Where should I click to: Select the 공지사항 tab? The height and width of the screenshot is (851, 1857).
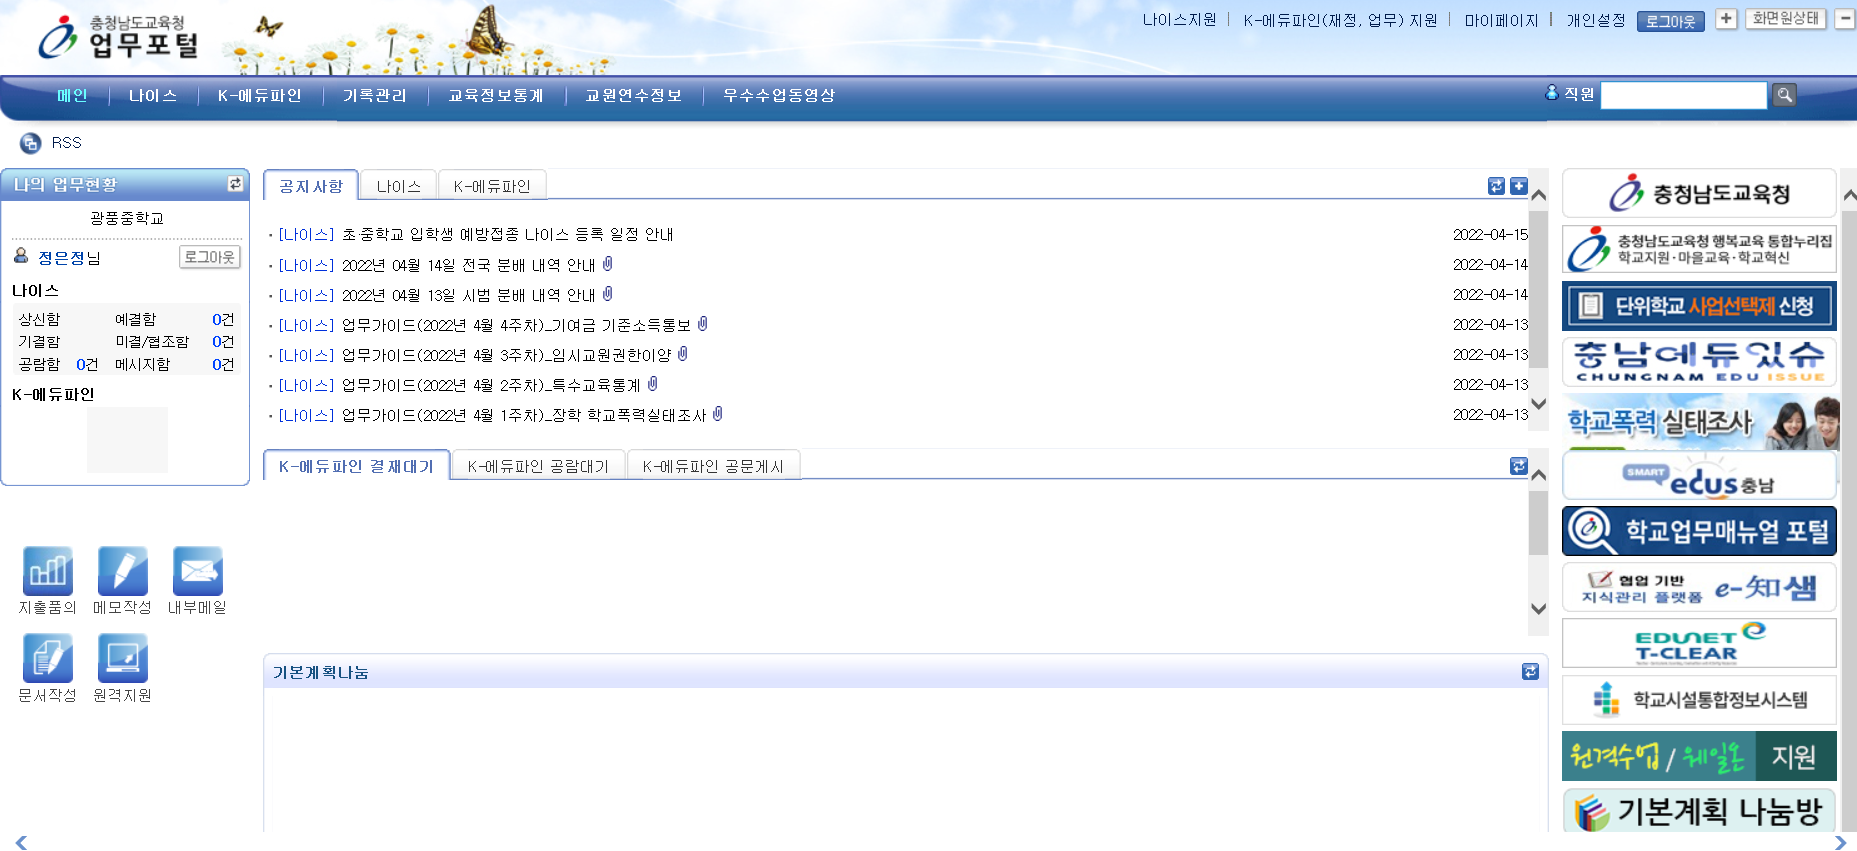311,186
